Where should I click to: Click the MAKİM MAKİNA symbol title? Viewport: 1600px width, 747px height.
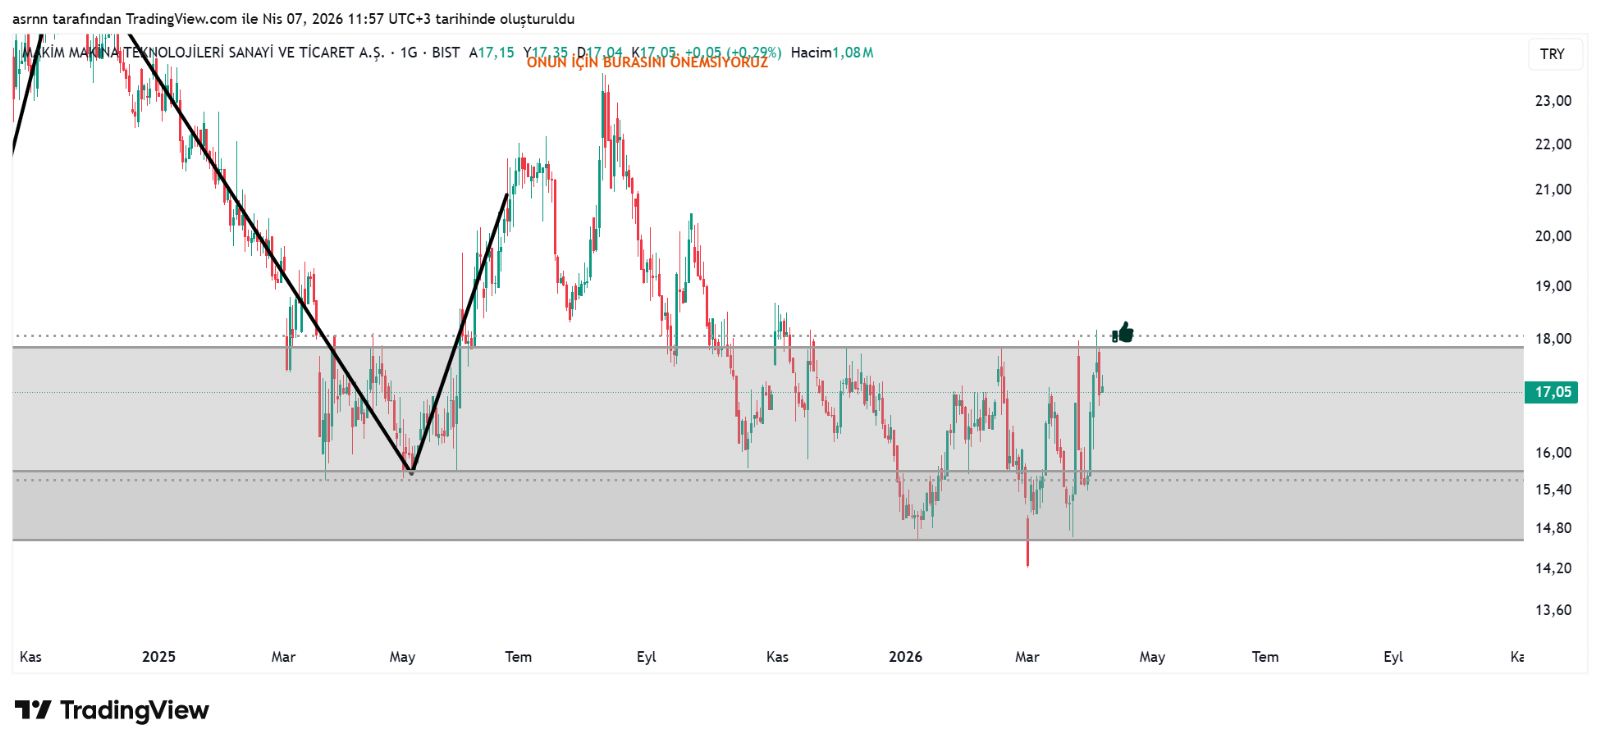pos(202,52)
